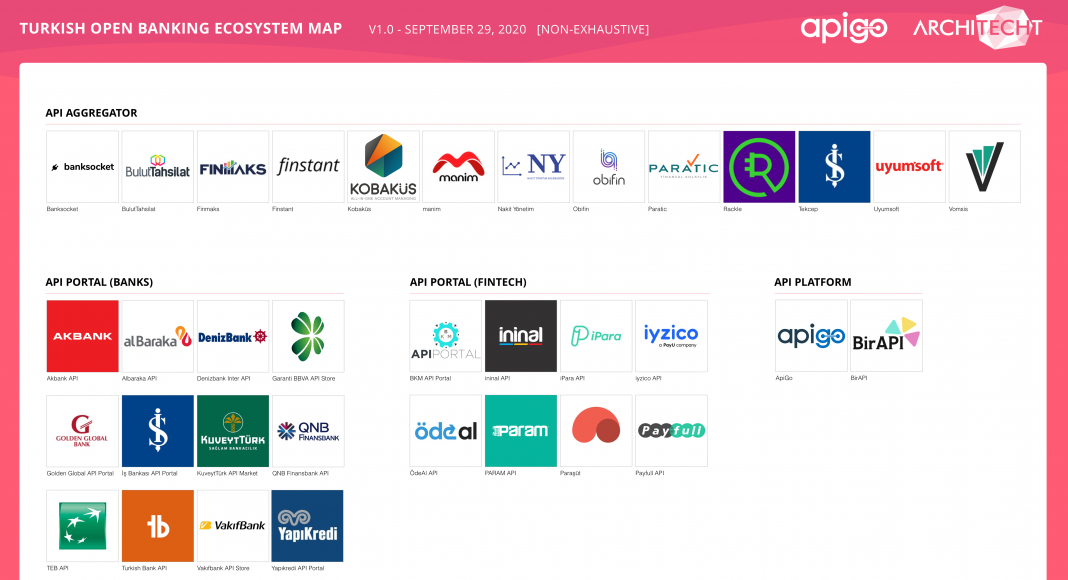
Task: Select the green KuveytTürk logo tile
Action: tap(233, 431)
